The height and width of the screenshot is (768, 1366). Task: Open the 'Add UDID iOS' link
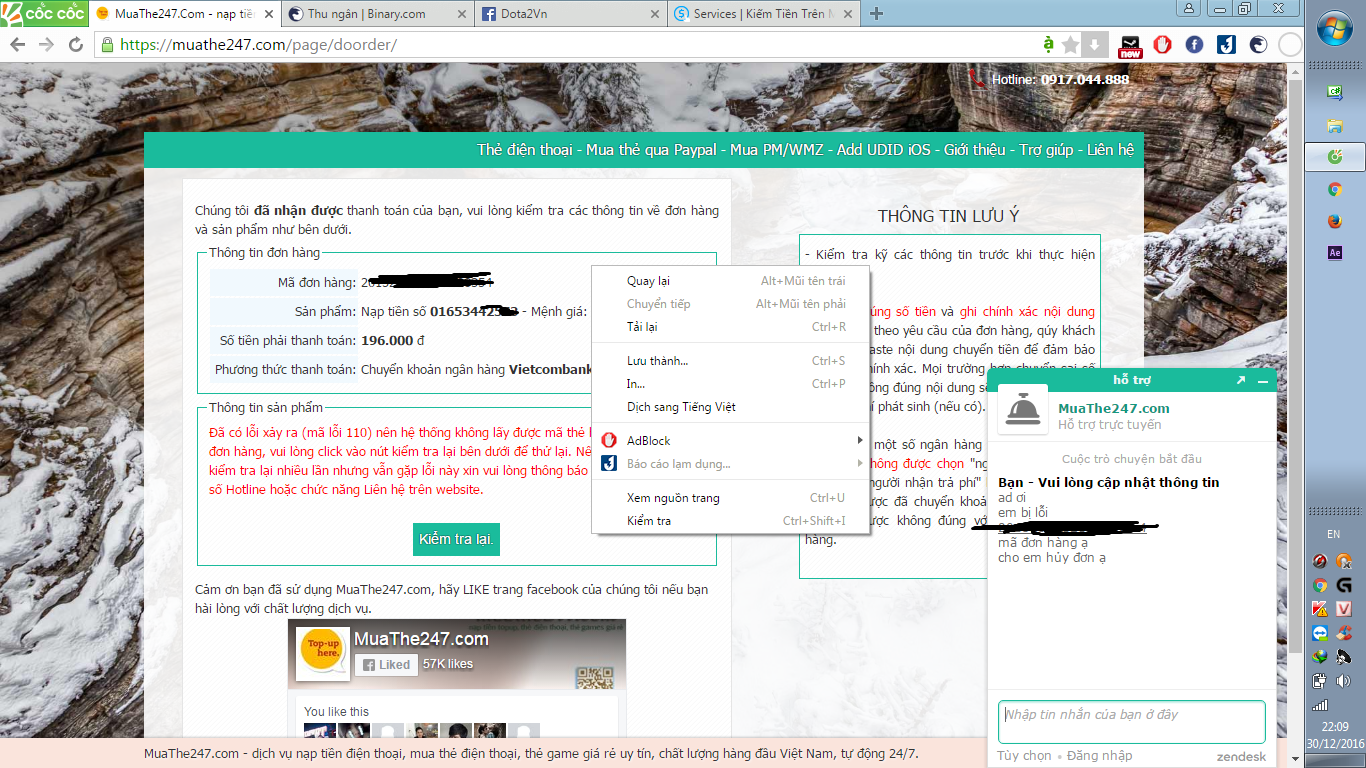coord(884,150)
